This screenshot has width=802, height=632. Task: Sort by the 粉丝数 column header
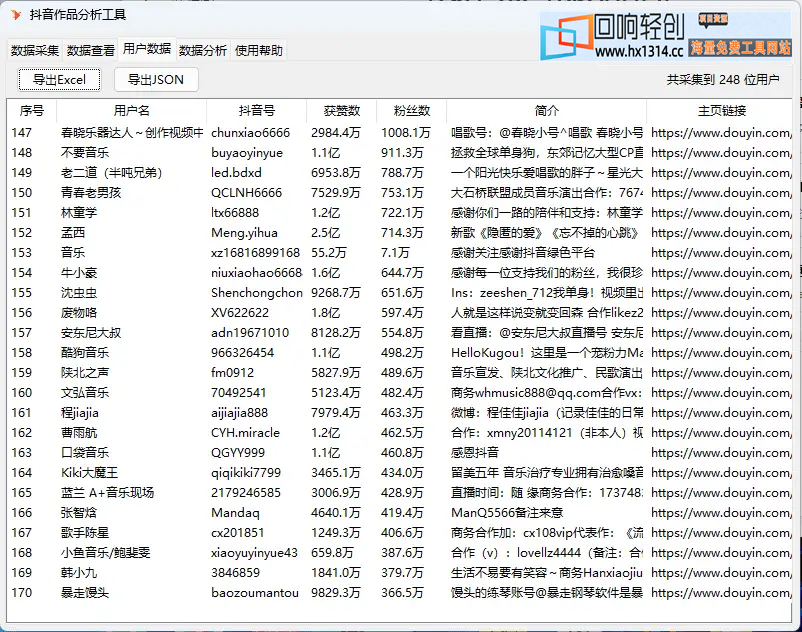tap(412, 110)
